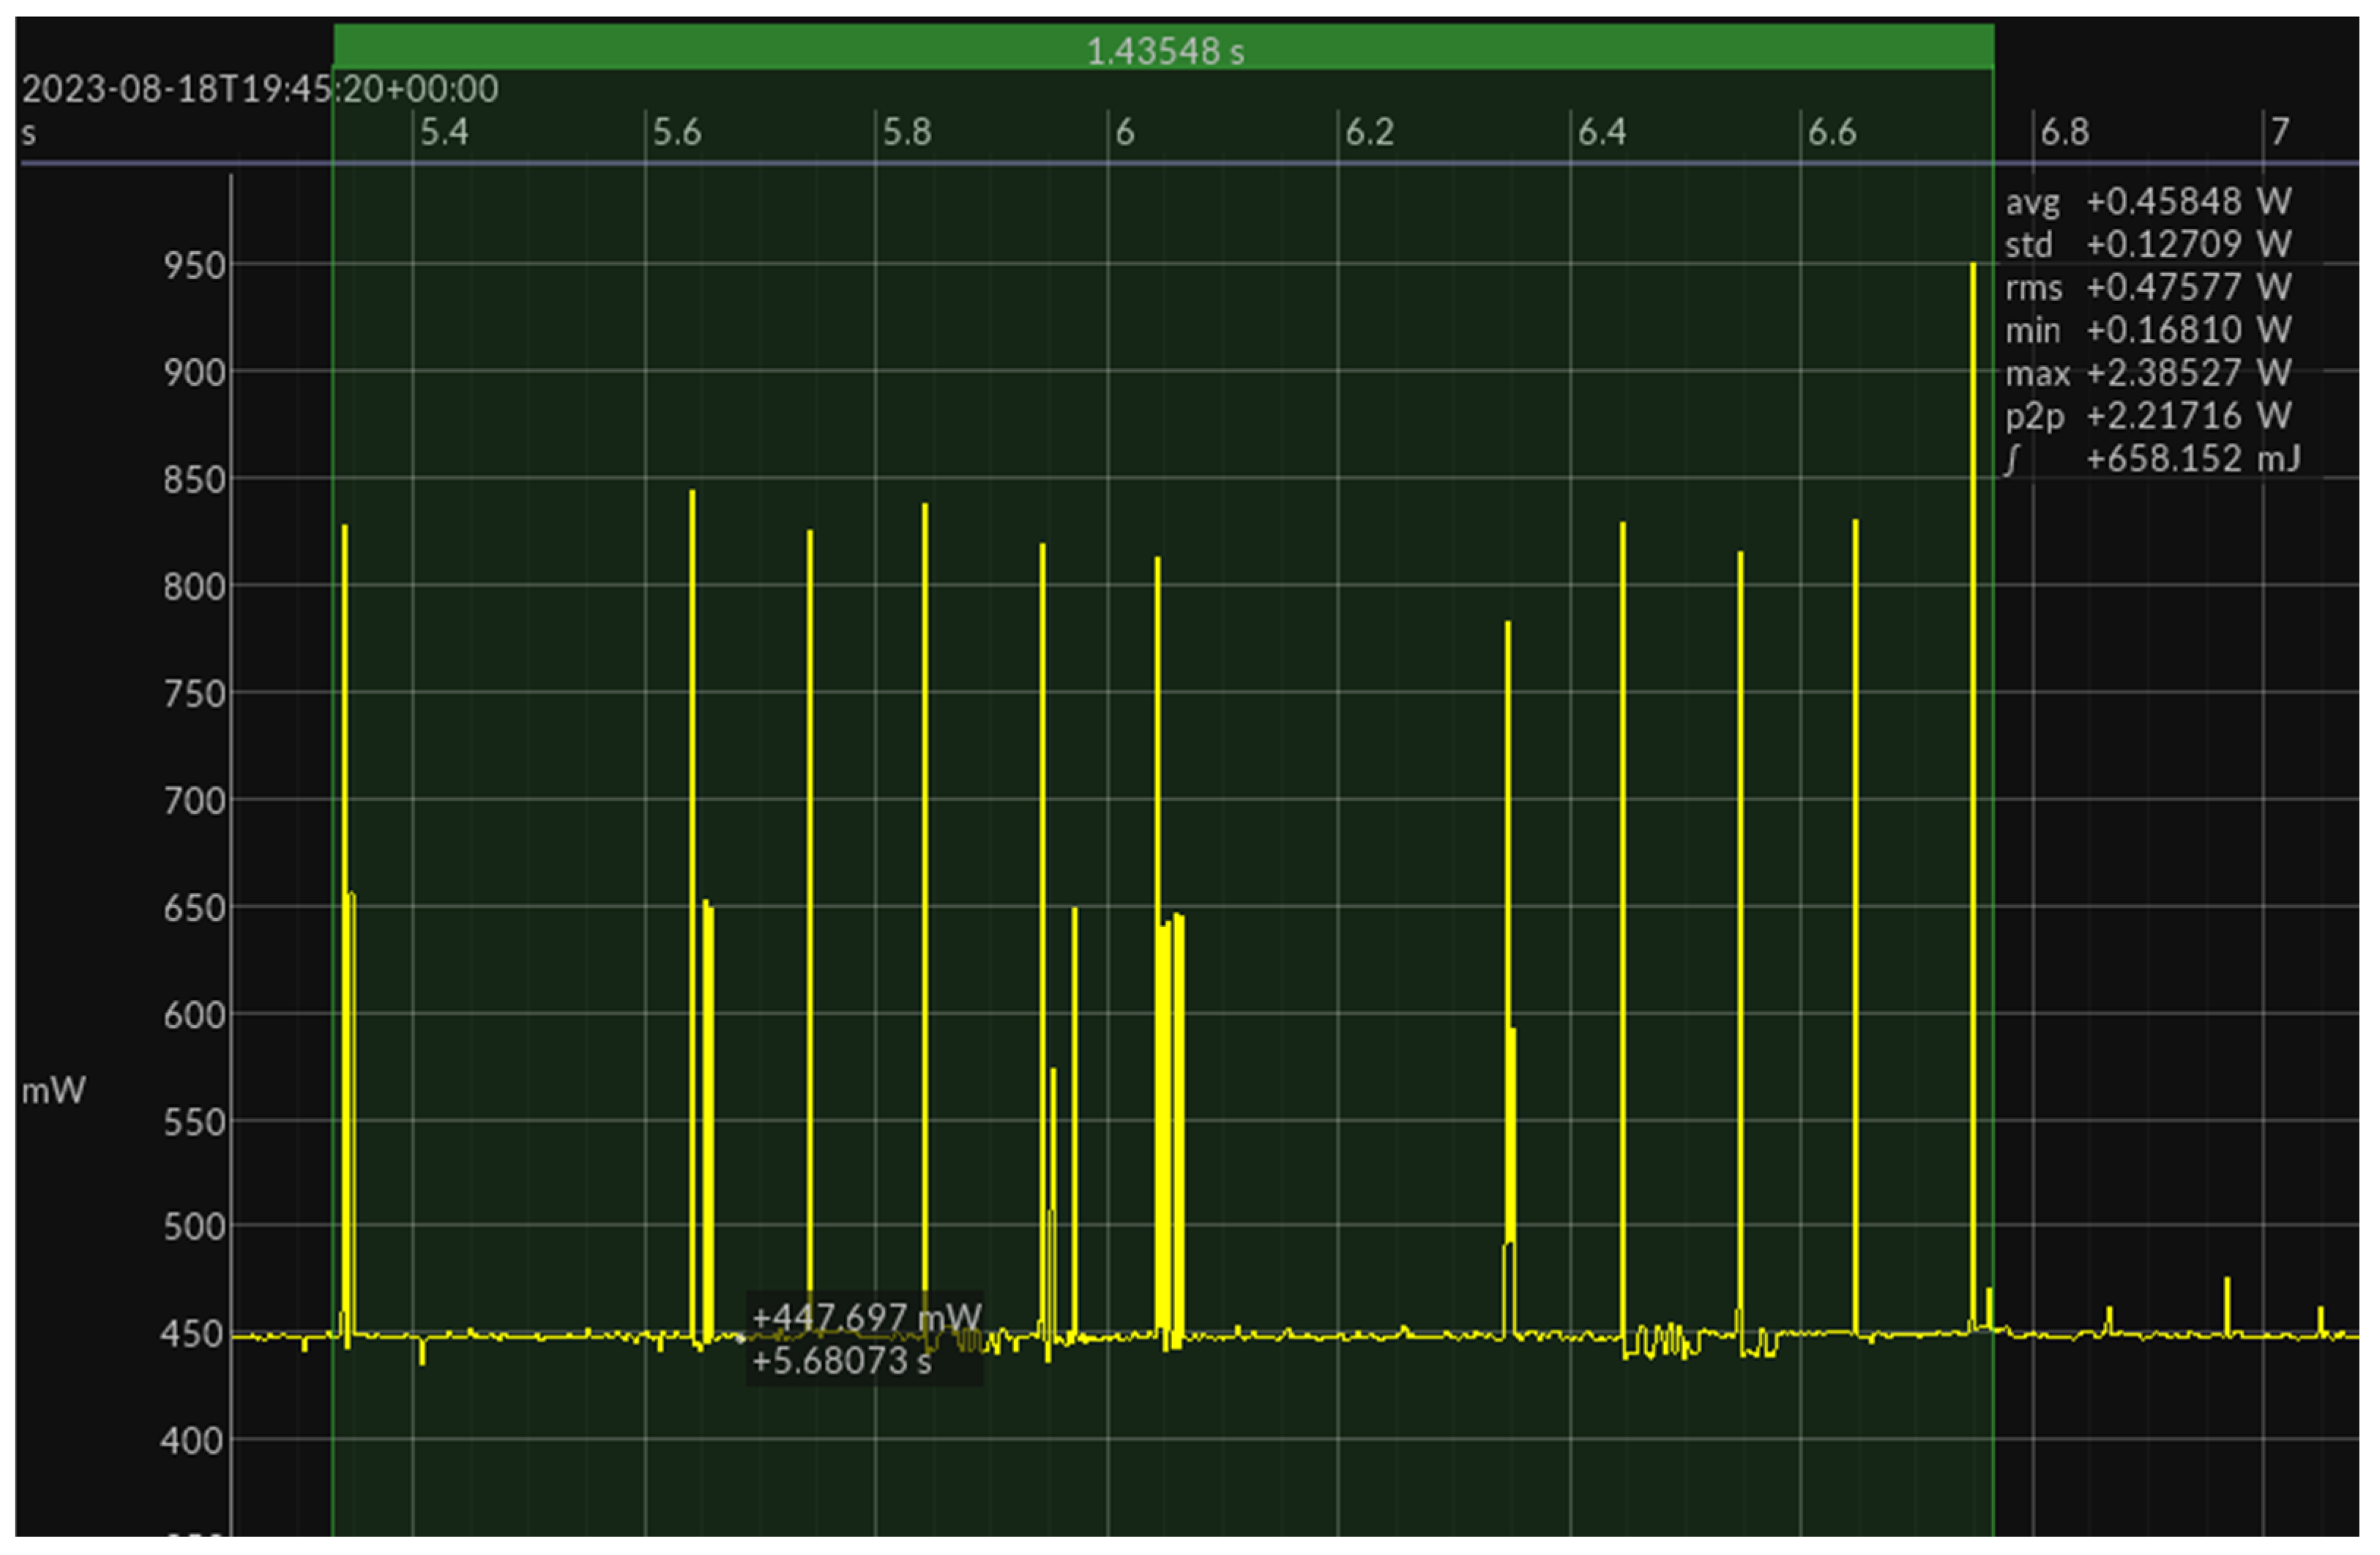
Task: Click the 7 tick on time axis
Action: pyautogui.click(x=2279, y=132)
